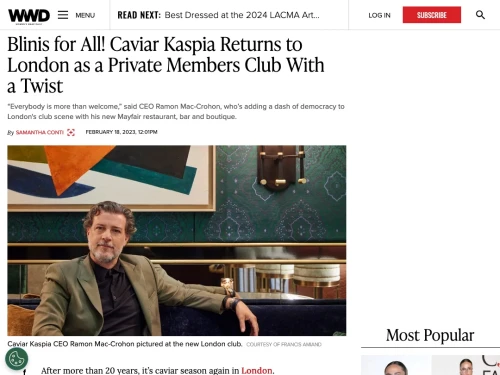Click the READ NEXT label
The image size is (500, 375).
pyautogui.click(x=139, y=15)
